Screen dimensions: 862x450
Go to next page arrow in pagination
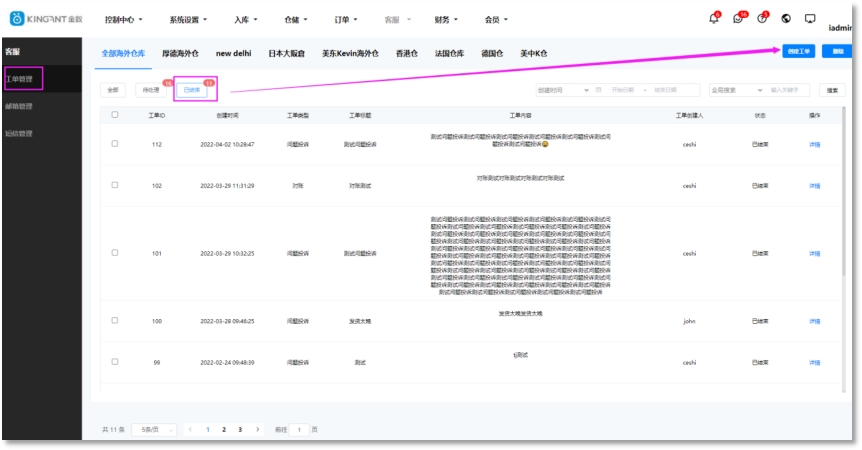click(x=258, y=429)
